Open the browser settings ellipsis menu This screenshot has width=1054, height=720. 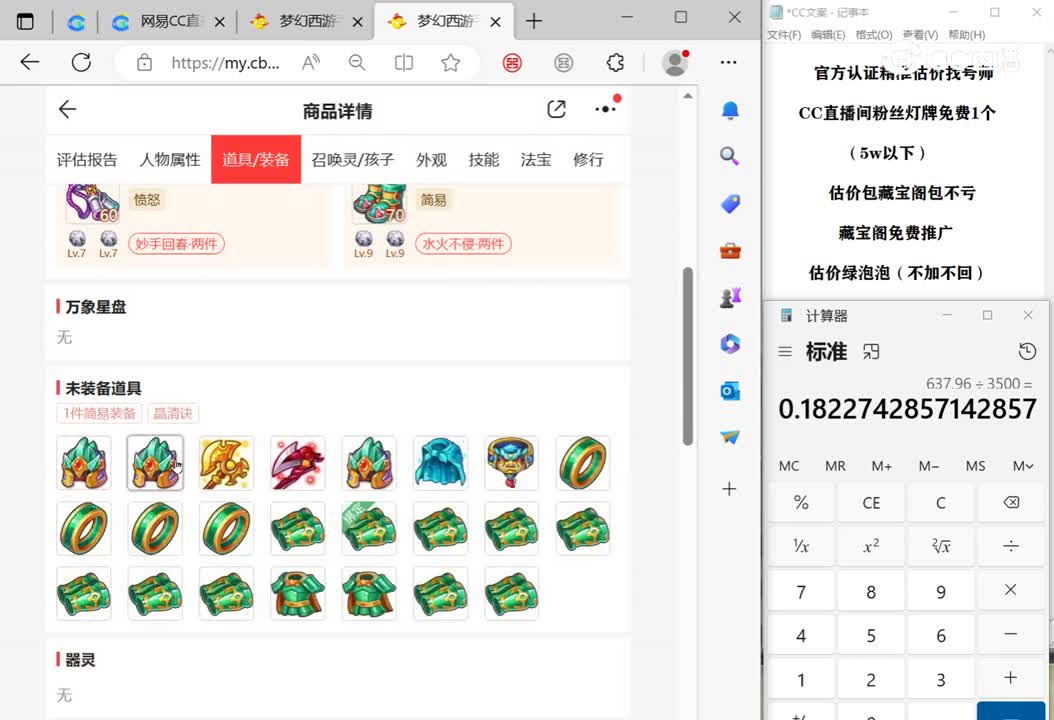[729, 63]
